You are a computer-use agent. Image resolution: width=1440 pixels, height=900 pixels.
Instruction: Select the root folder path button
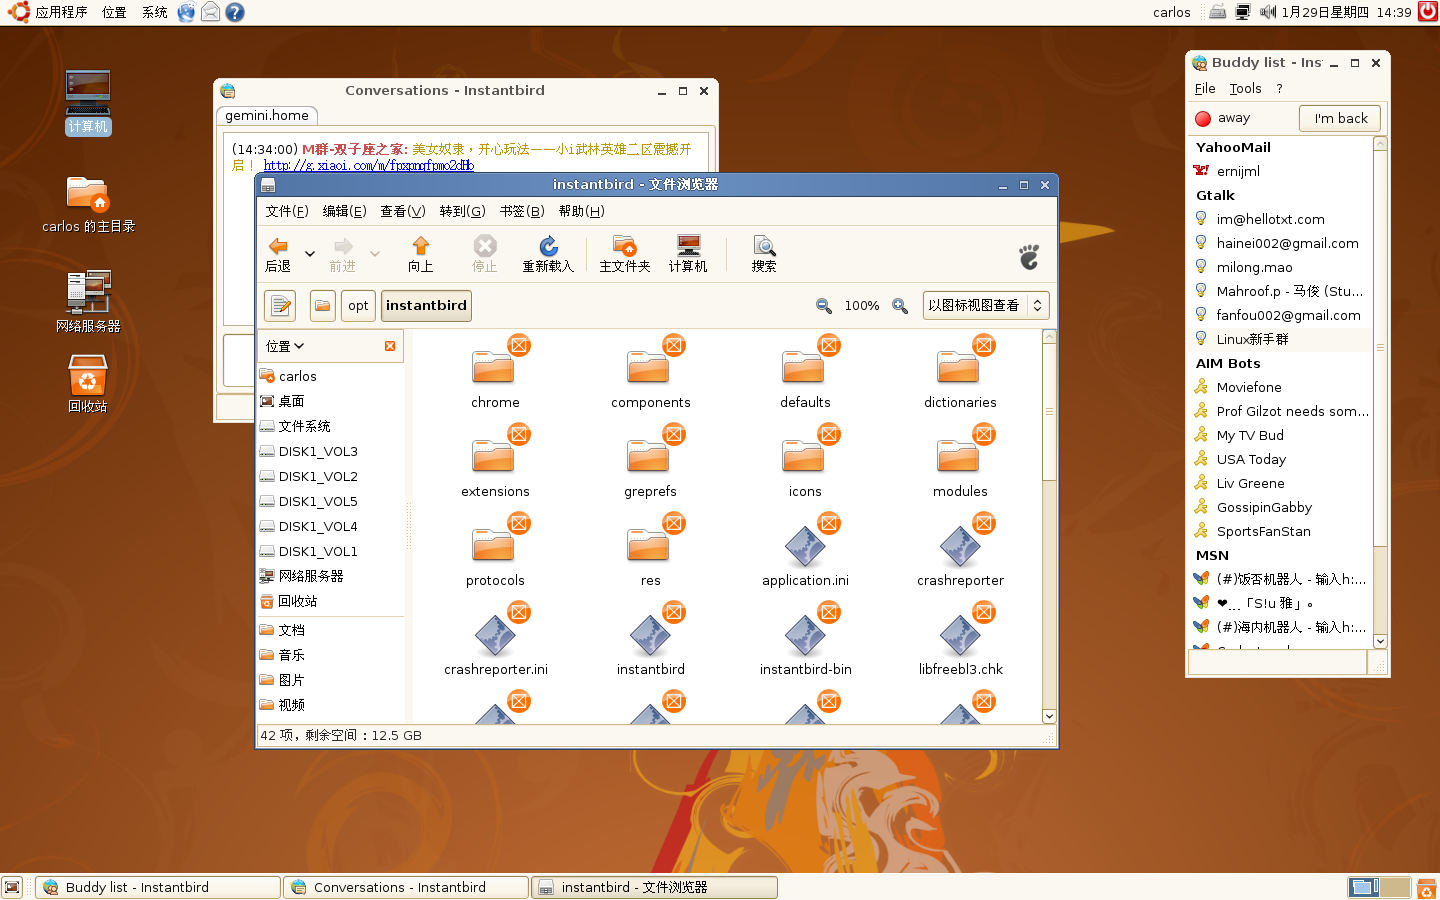click(x=322, y=306)
